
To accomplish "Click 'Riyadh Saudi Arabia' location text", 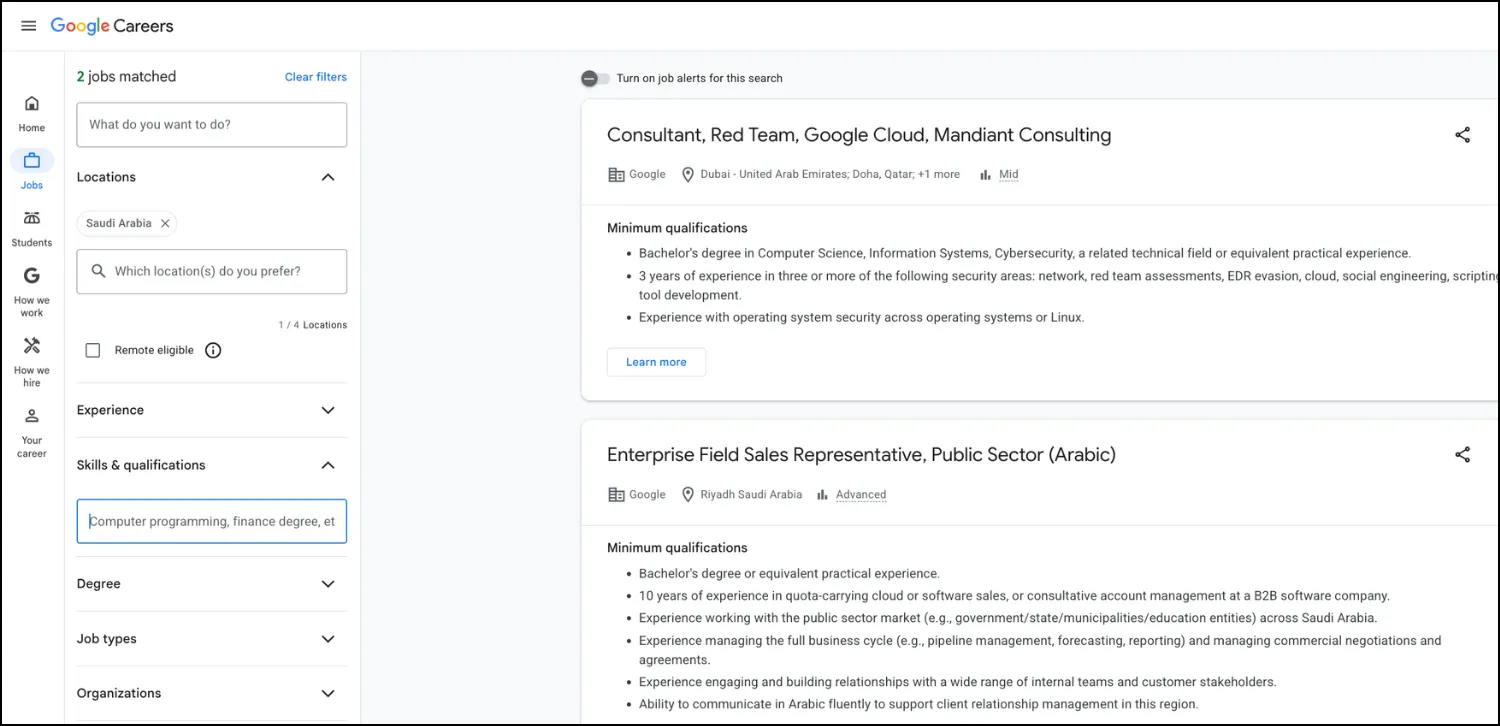I will point(751,494).
